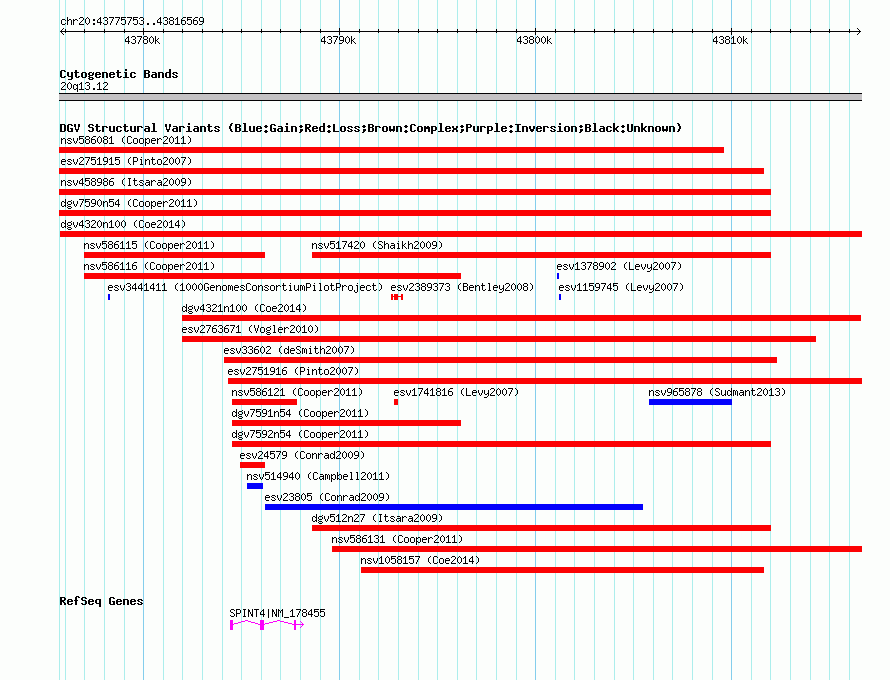Select the esv2389373 red loss marker
Screen dimensions: 890x680
[x=397, y=297]
